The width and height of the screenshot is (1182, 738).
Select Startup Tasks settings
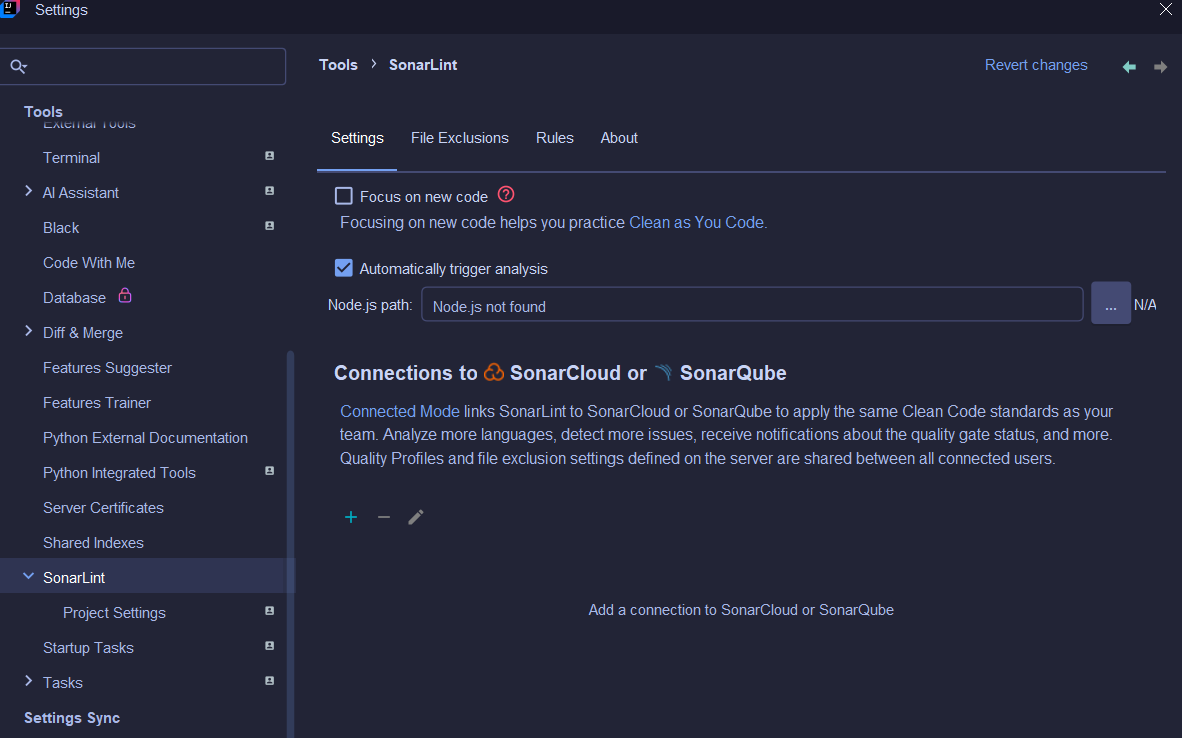[88, 648]
